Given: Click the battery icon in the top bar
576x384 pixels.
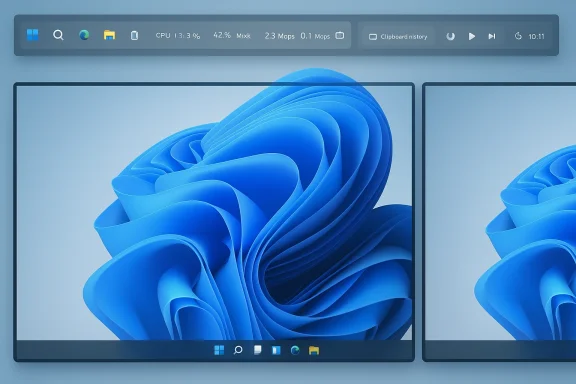Looking at the screenshot, I should [x=134, y=35].
